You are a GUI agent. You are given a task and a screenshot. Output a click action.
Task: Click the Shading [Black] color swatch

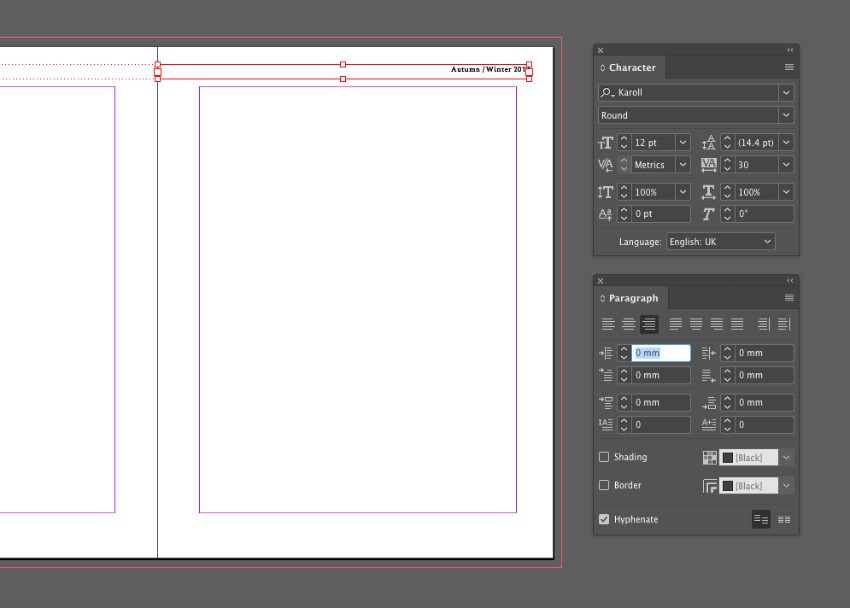749,457
